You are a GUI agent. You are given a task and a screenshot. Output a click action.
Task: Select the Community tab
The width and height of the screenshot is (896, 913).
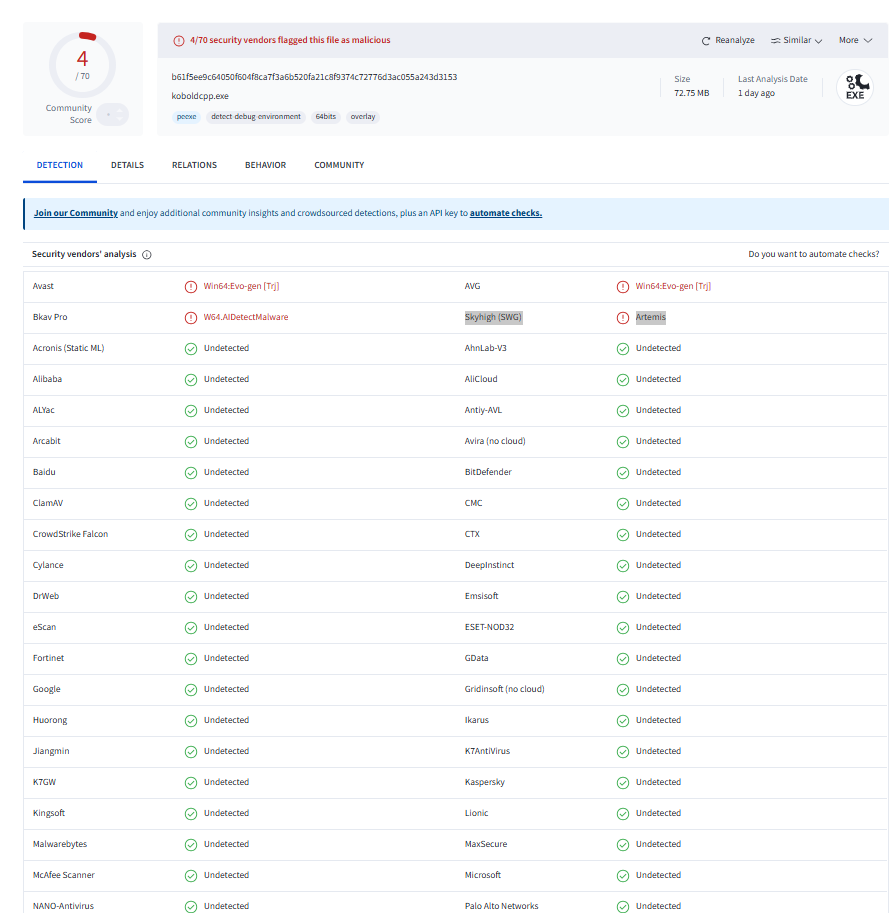339,165
